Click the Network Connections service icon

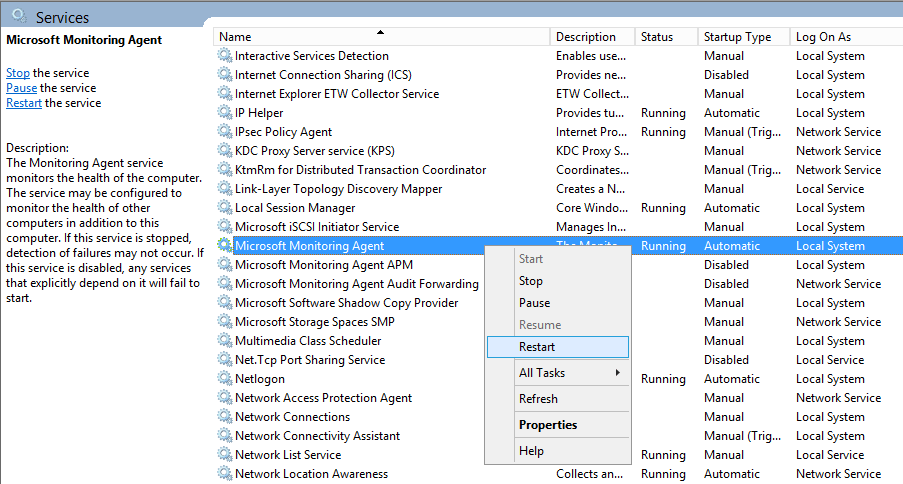pos(225,417)
